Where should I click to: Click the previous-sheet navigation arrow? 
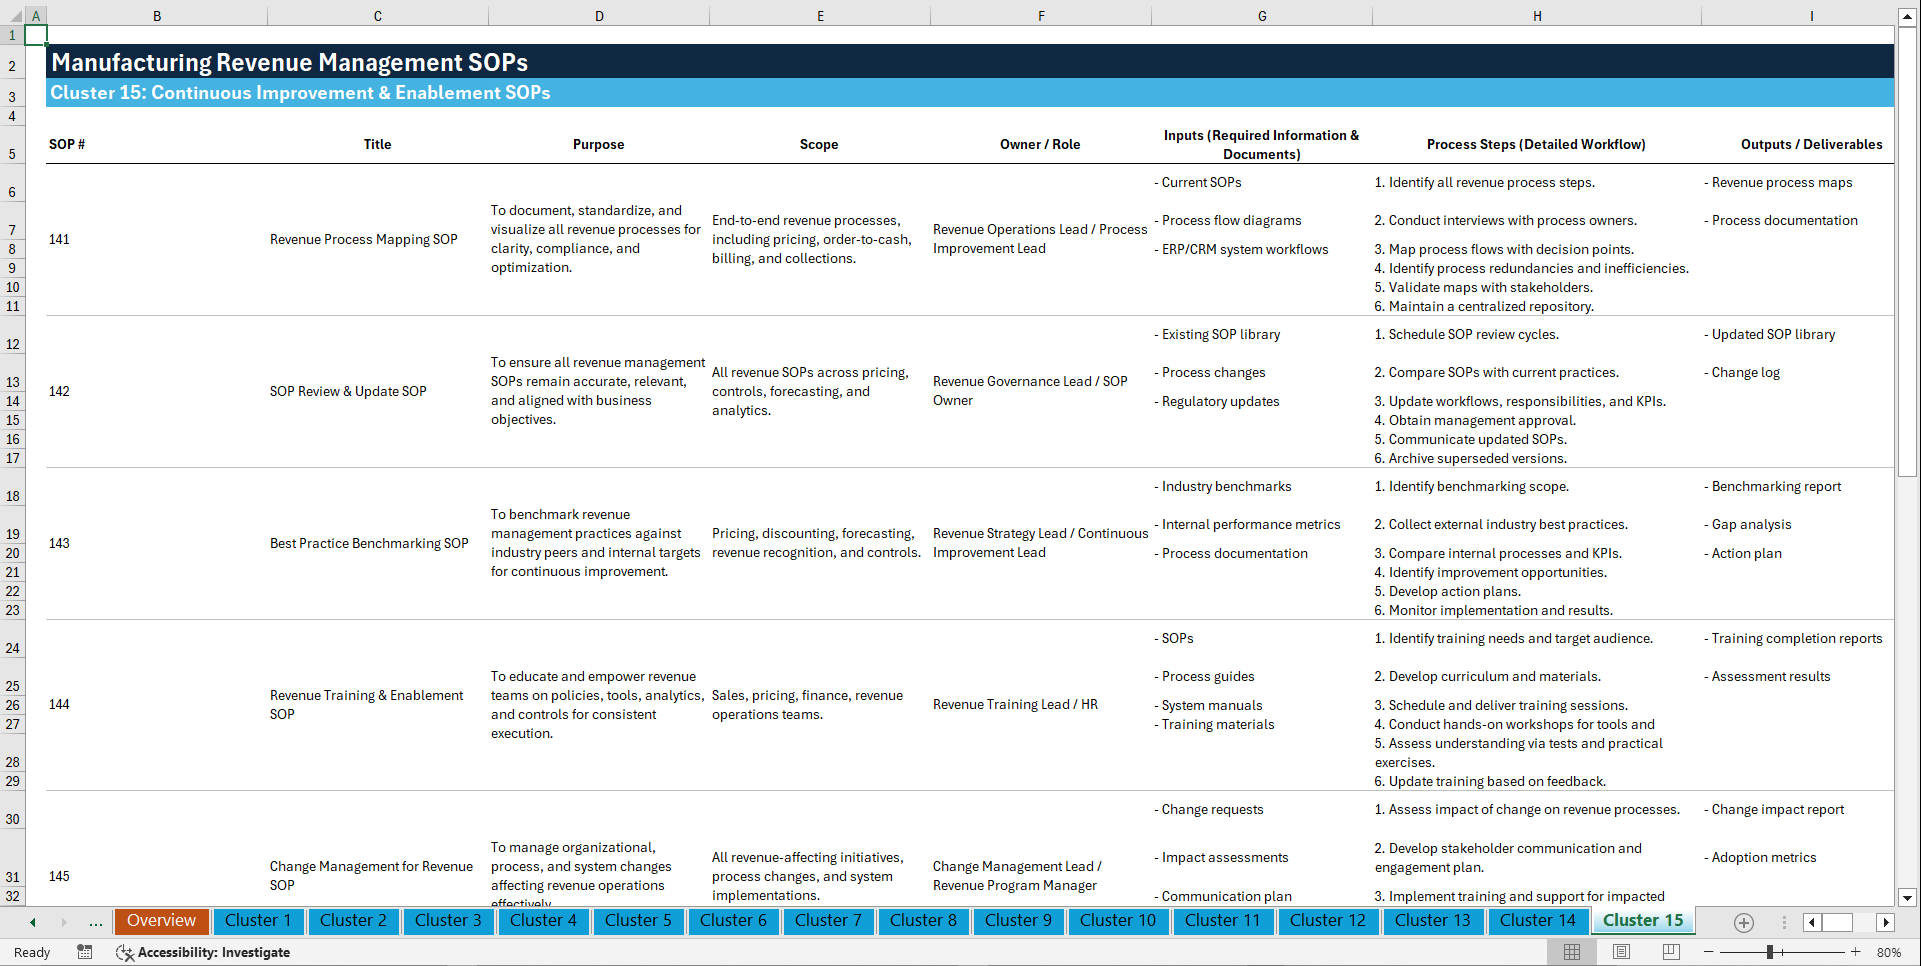click(32, 922)
